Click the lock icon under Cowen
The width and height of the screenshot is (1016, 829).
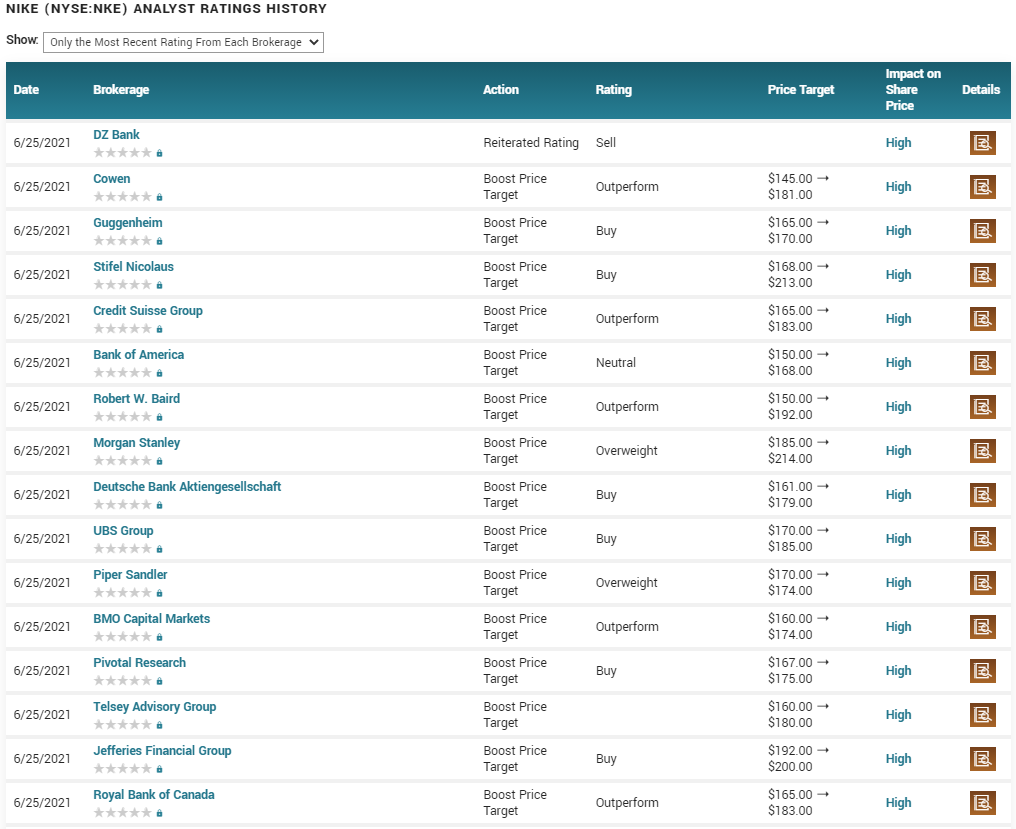[159, 197]
